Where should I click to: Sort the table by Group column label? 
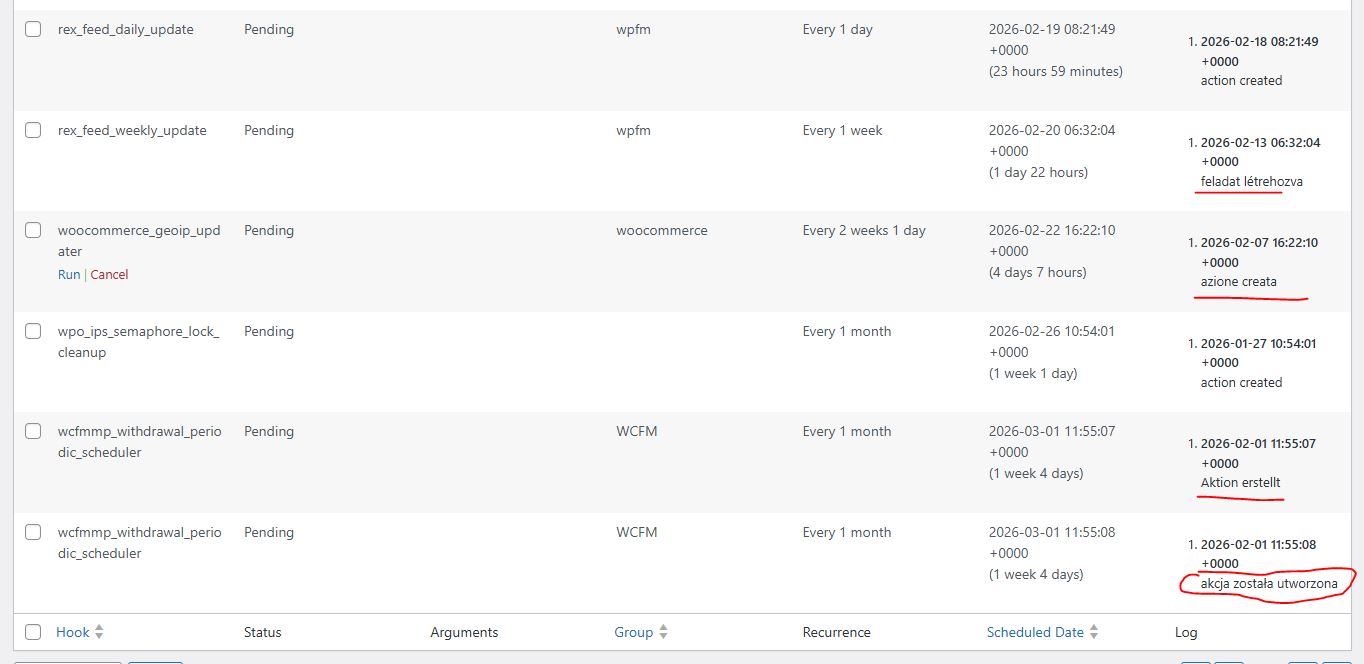(x=633, y=632)
